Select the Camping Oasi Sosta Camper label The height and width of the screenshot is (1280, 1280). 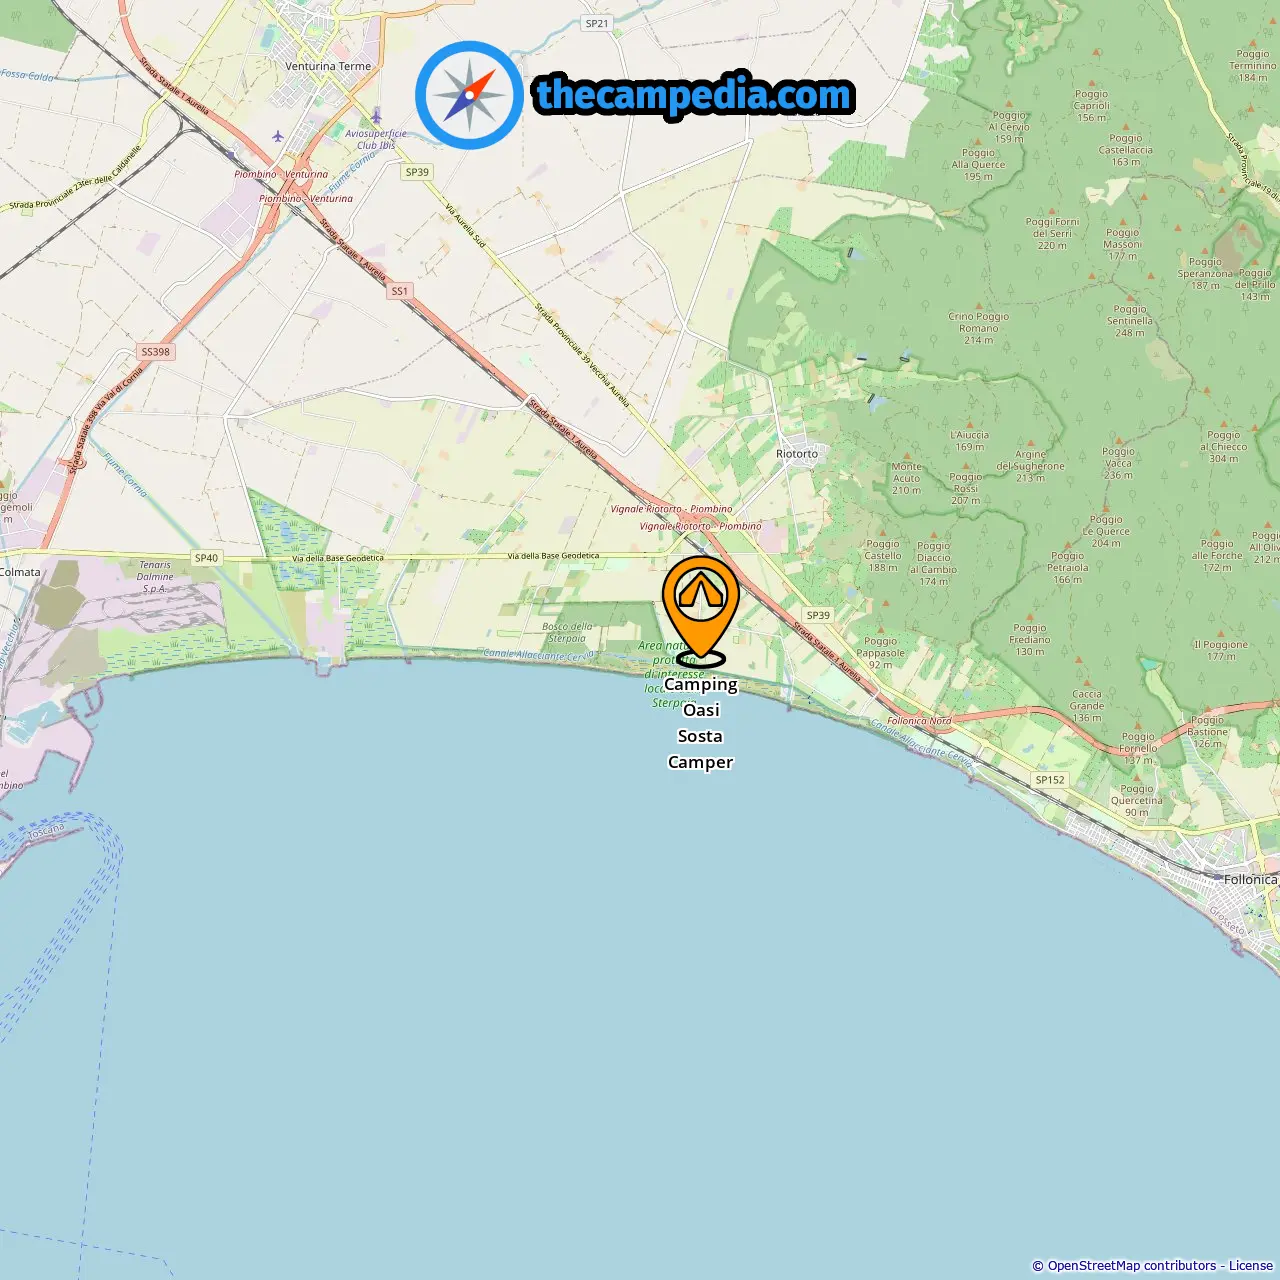[701, 723]
